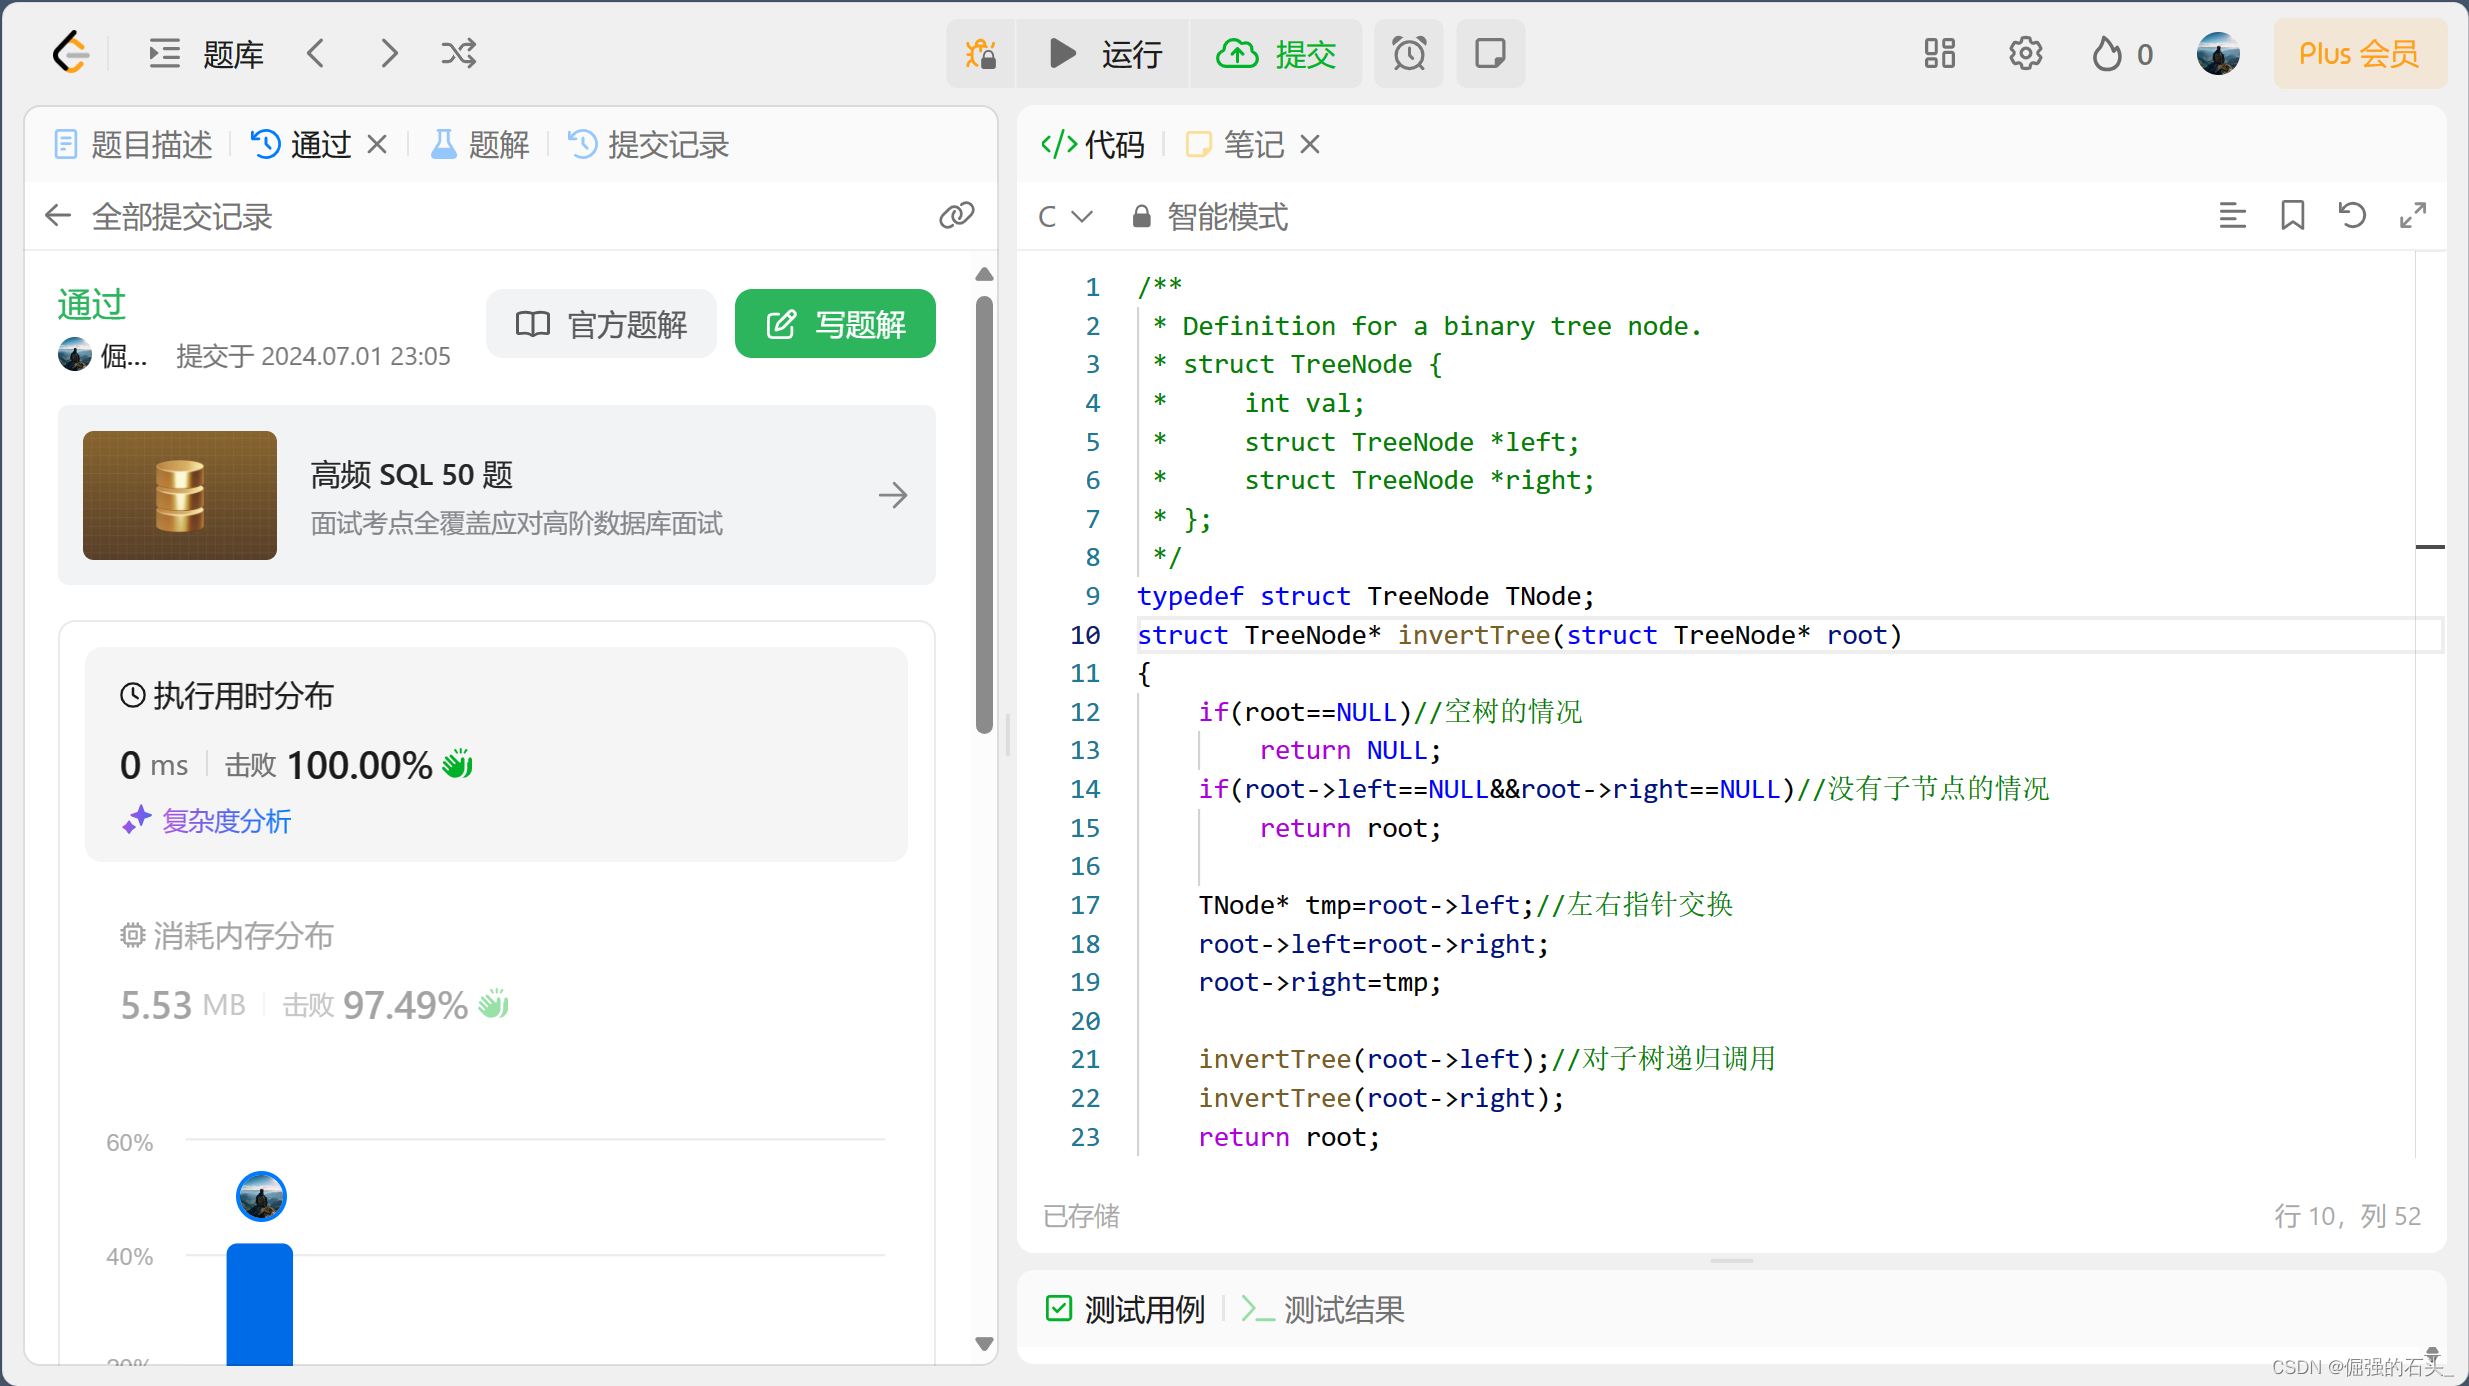Viewport: 2469px width, 1386px height.
Task: Copy submission link with chain icon
Action: click(956, 215)
